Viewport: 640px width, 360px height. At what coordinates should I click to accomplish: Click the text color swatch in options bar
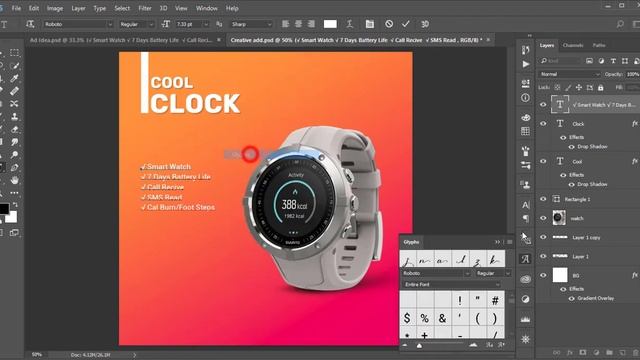pyautogui.click(x=330, y=24)
